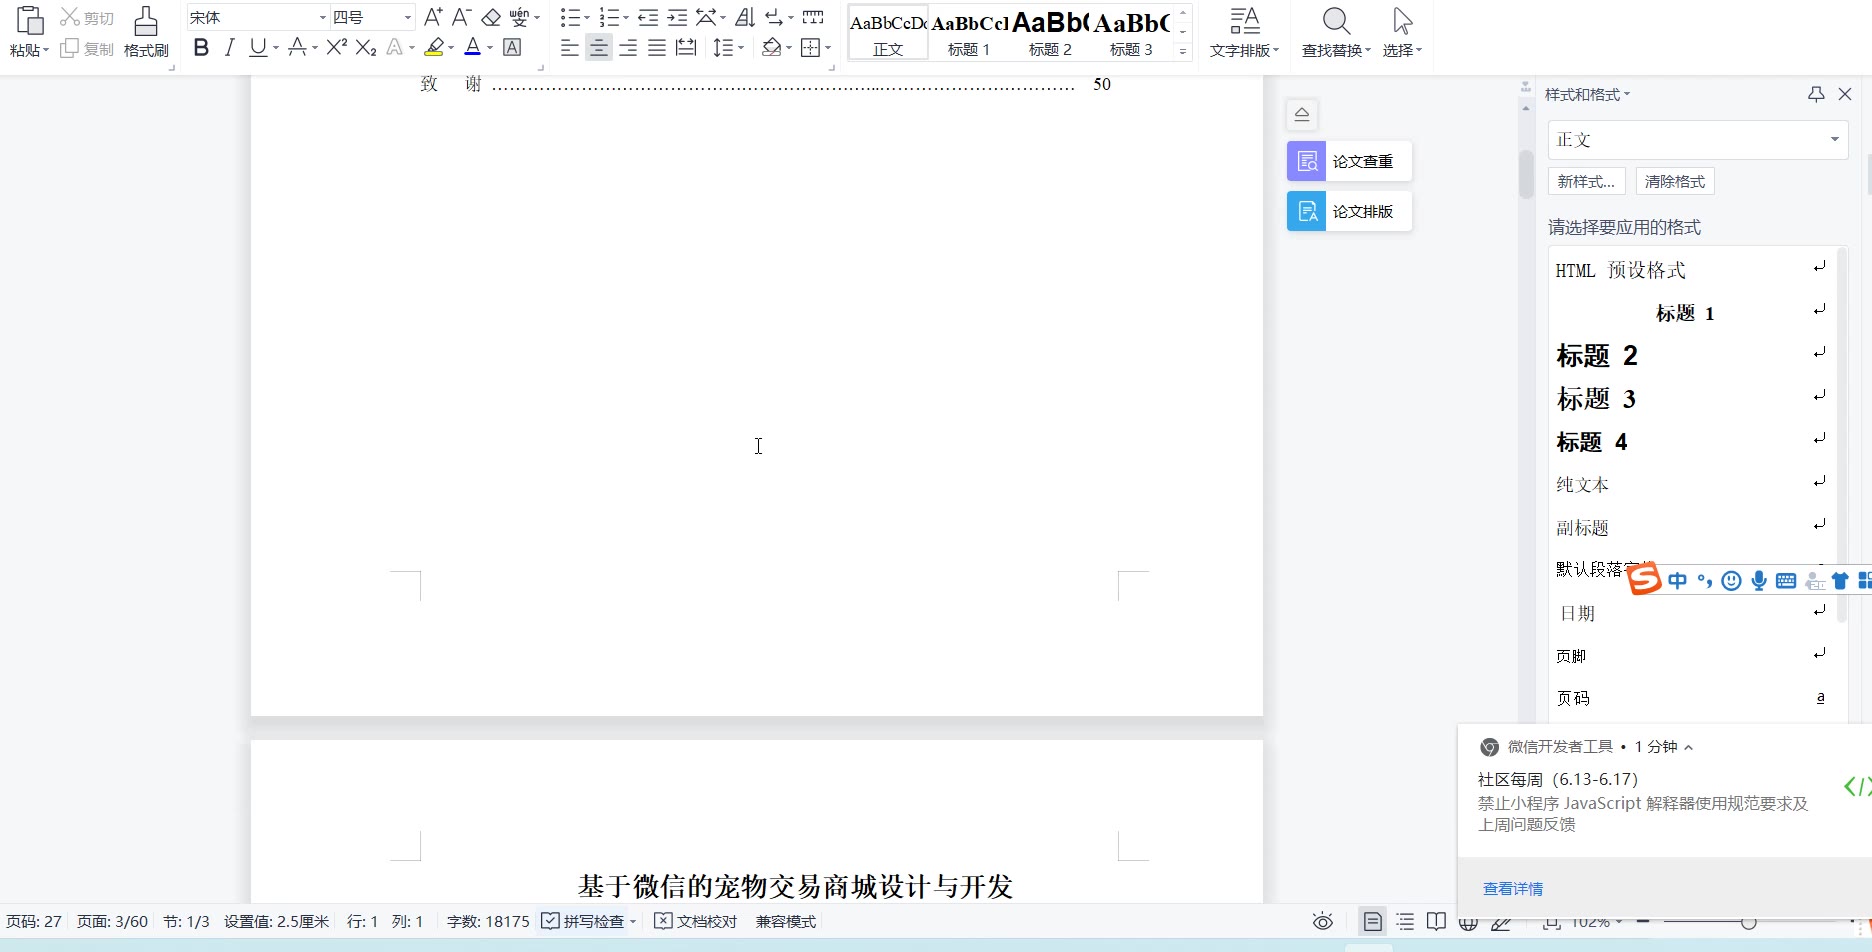Click Sogou emoji face icon
Screen dimensions: 1872x952
point(1732,580)
